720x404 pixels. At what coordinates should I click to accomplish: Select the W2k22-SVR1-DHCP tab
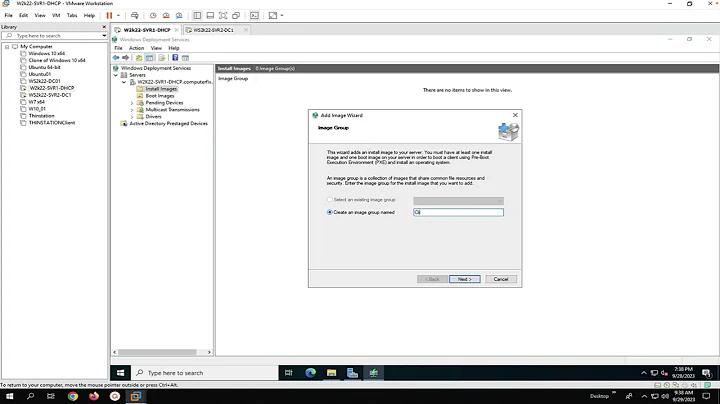[x=146, y=30]
